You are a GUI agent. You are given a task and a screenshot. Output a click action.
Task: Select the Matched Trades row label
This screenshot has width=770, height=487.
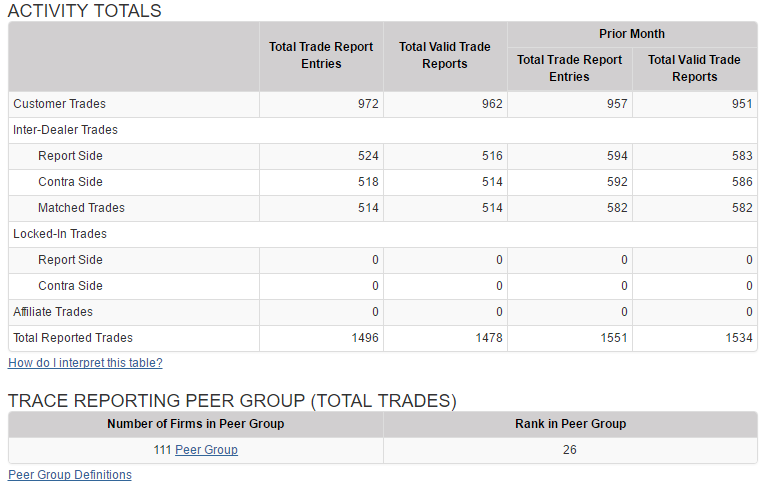[x=81, y=208]
